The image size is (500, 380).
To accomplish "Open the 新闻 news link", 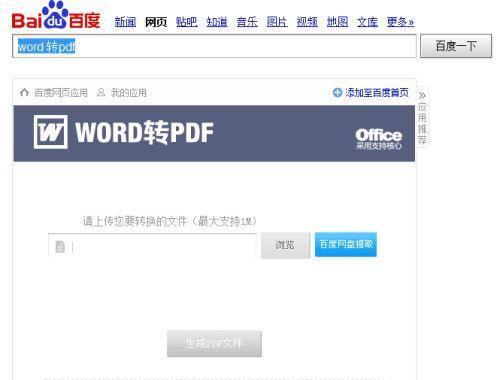I will [125, 22].
